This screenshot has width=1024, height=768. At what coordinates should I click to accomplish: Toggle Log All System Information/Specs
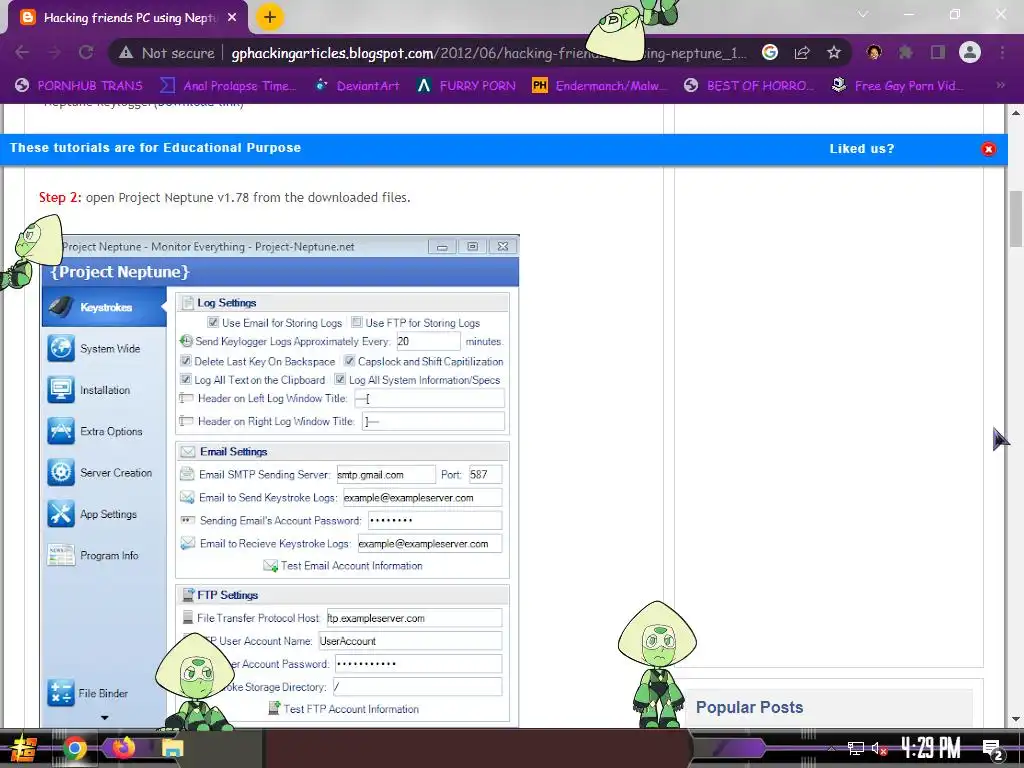340,379
